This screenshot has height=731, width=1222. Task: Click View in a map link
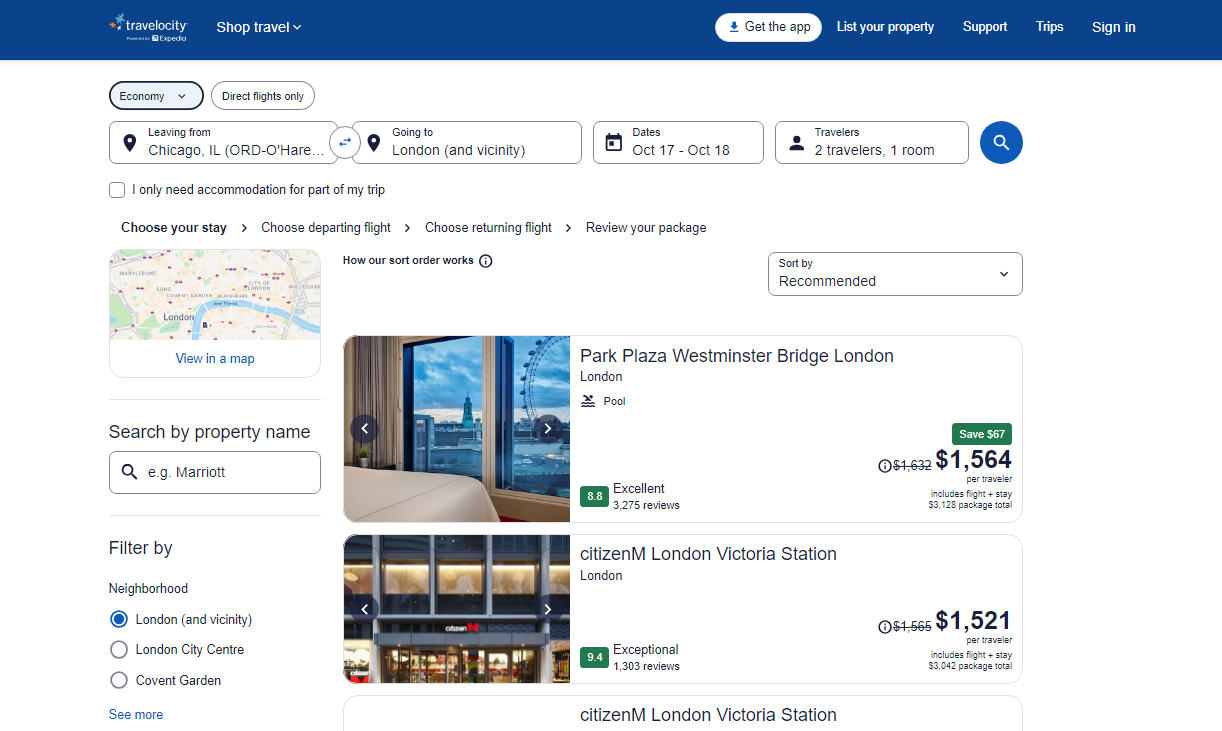[215, 359]
